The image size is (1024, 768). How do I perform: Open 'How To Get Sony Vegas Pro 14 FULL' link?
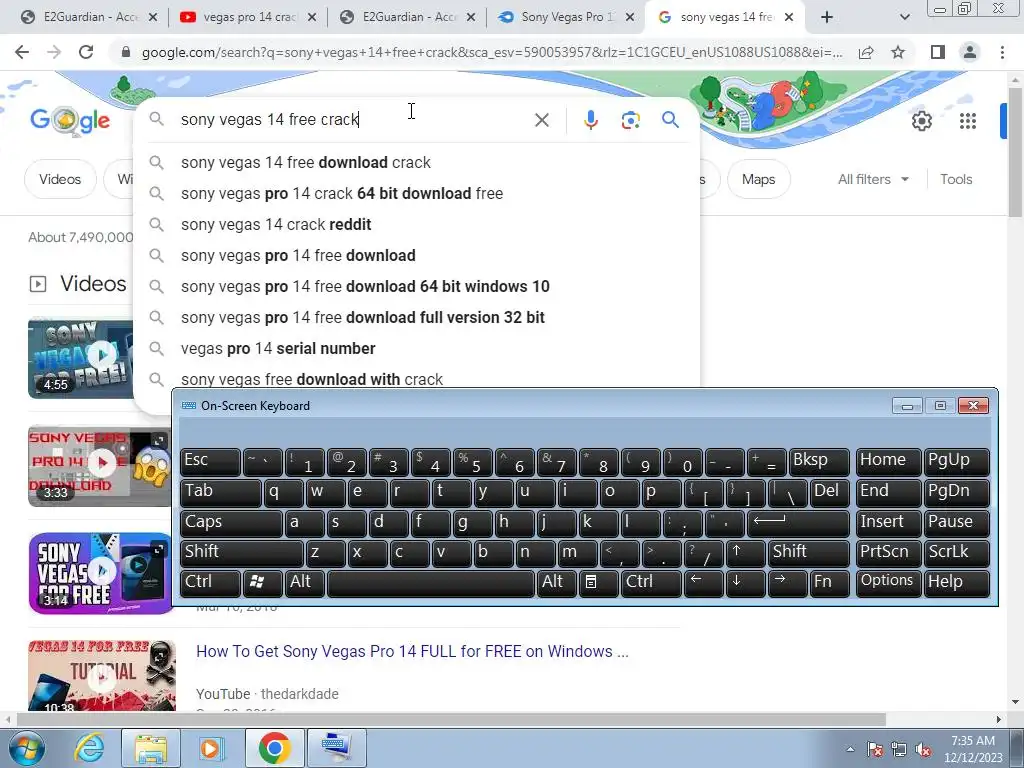point(412,652)
